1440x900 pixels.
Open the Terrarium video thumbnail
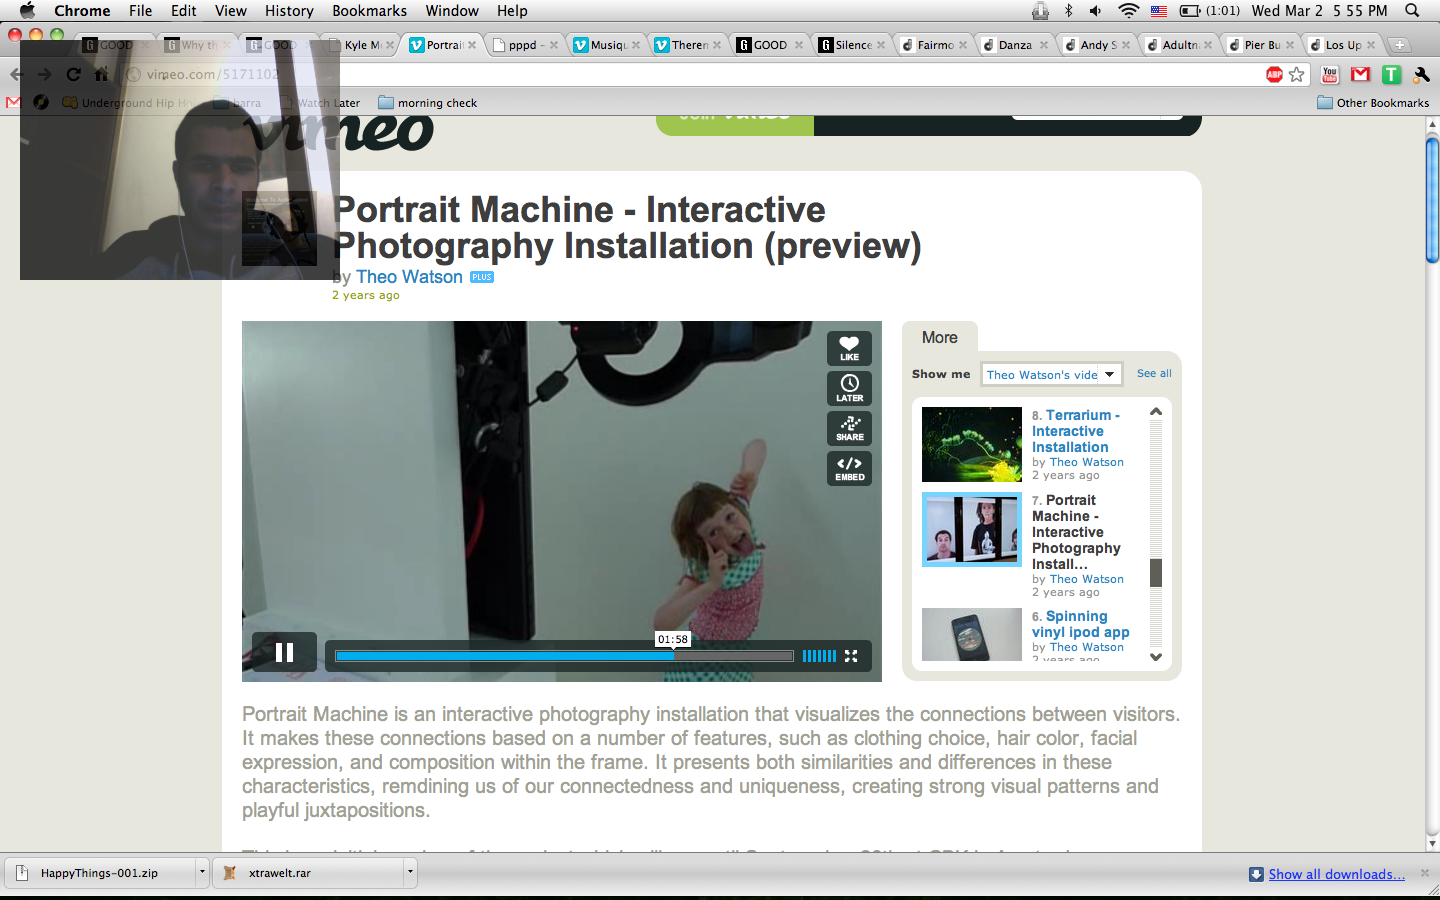(971, 444)
